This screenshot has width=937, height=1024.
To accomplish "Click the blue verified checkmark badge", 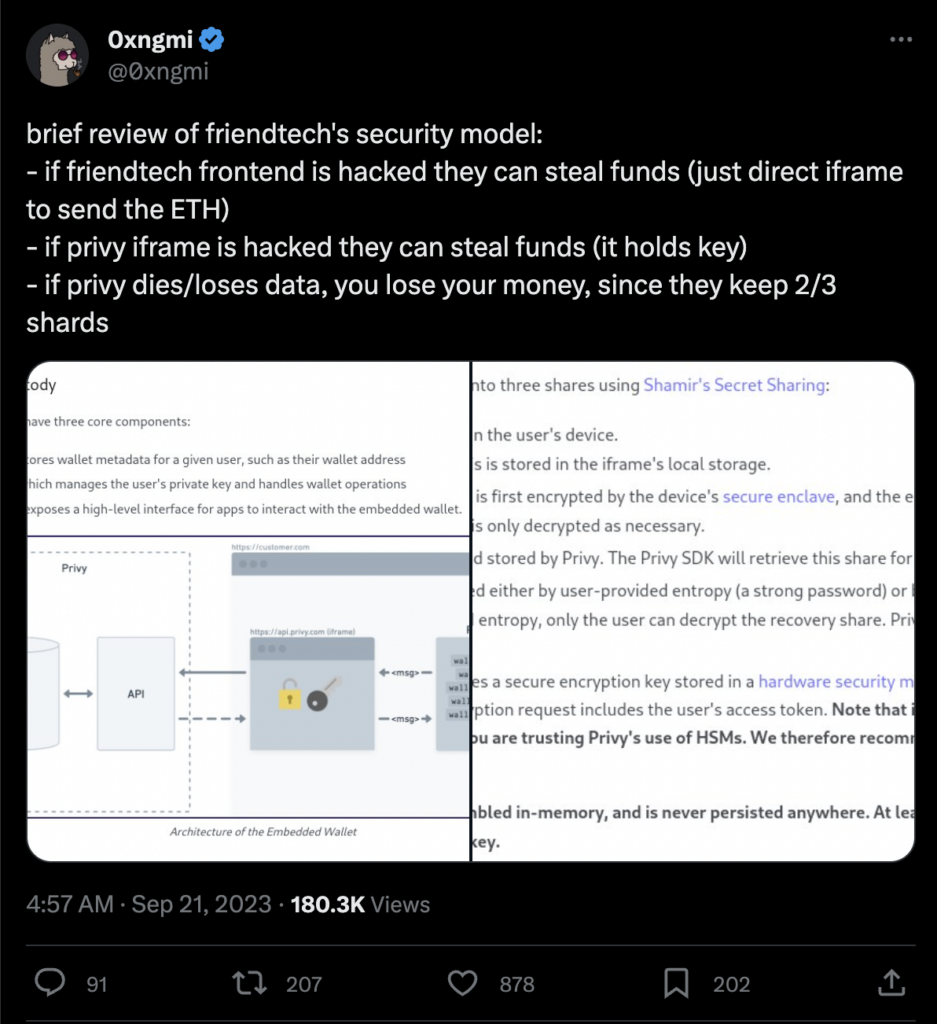I will pos(212,40).
